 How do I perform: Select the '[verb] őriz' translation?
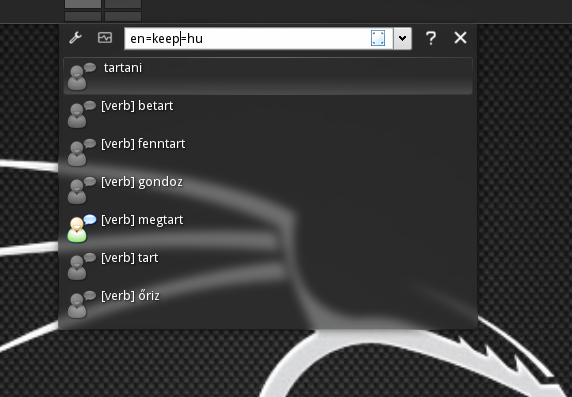point(268,304)
